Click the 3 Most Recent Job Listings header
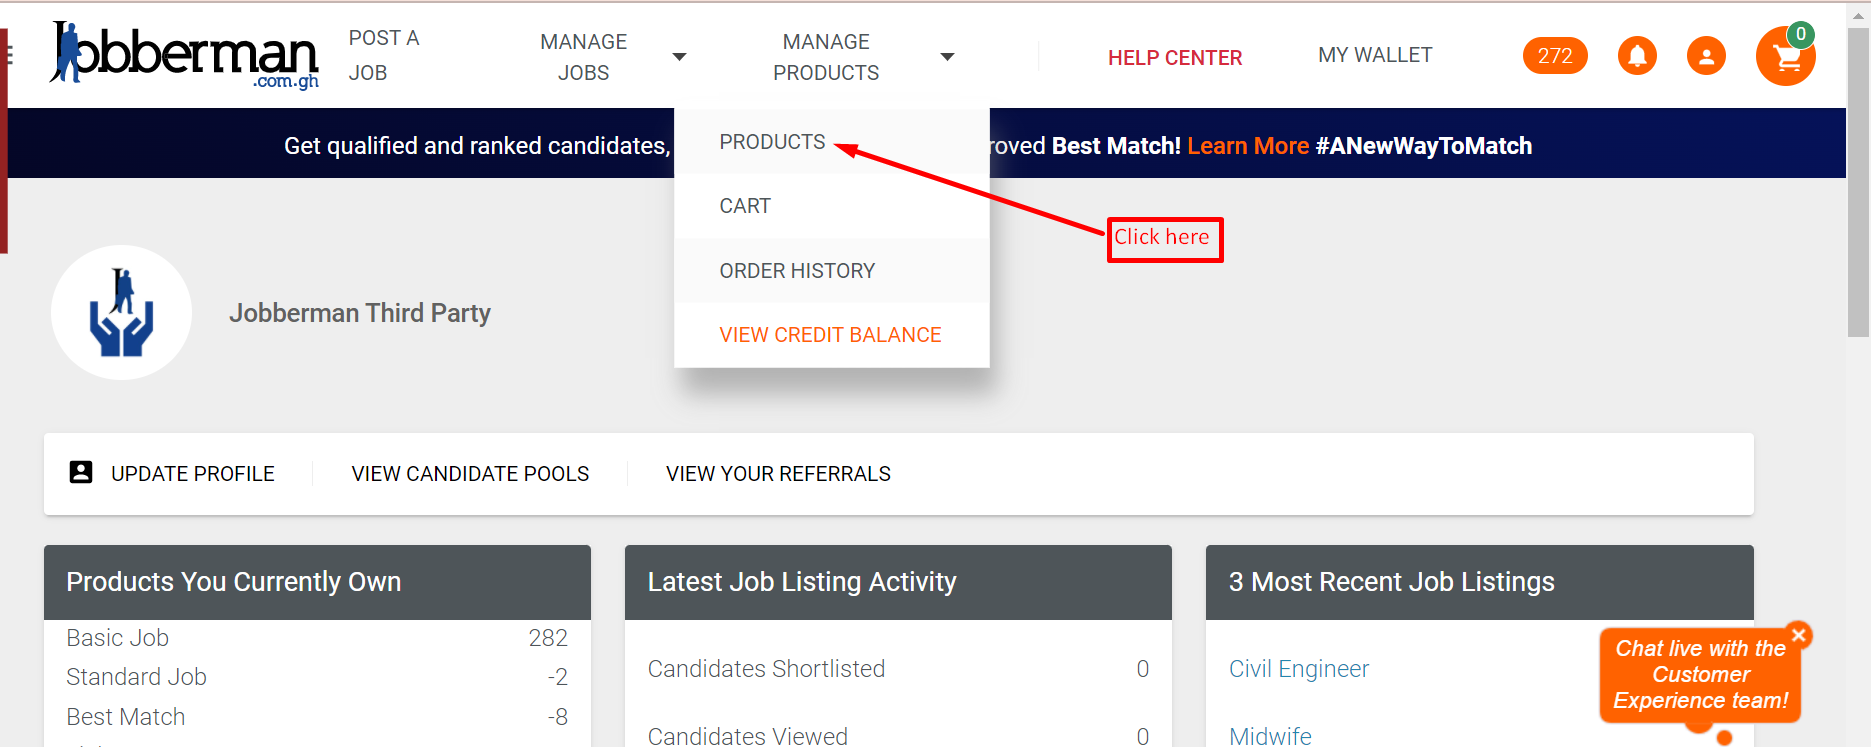 point(1479,582)
